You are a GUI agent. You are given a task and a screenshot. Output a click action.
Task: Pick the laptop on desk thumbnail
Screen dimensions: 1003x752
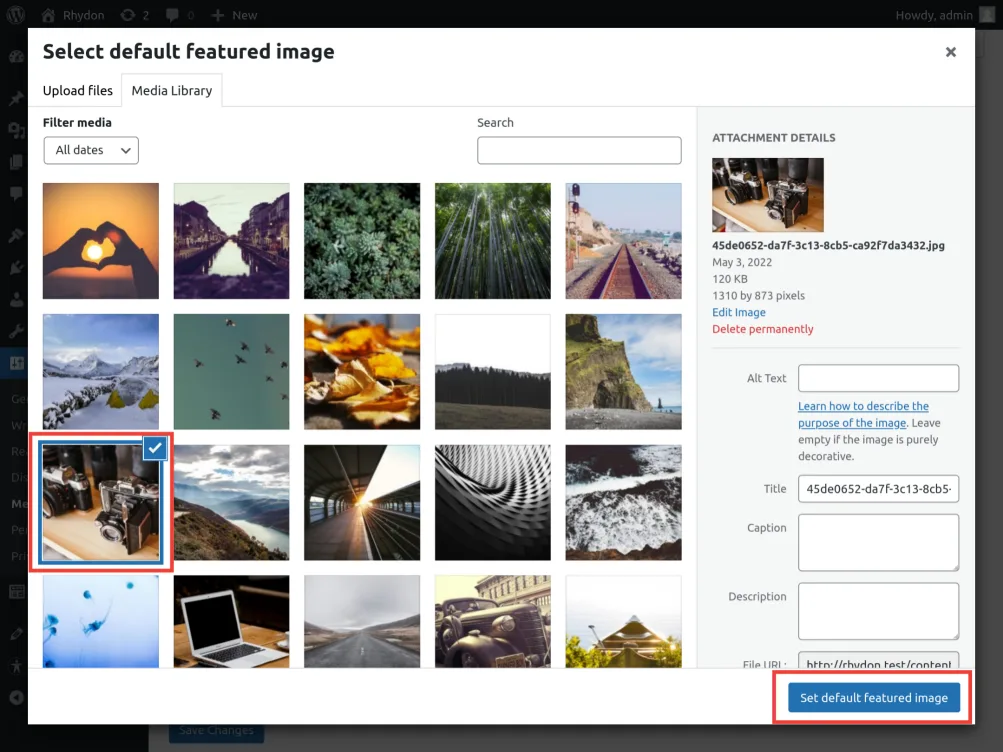232,622
